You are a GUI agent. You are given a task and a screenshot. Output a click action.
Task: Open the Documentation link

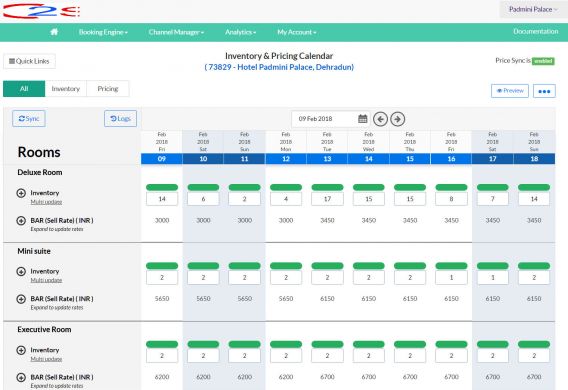click(535, 32)
